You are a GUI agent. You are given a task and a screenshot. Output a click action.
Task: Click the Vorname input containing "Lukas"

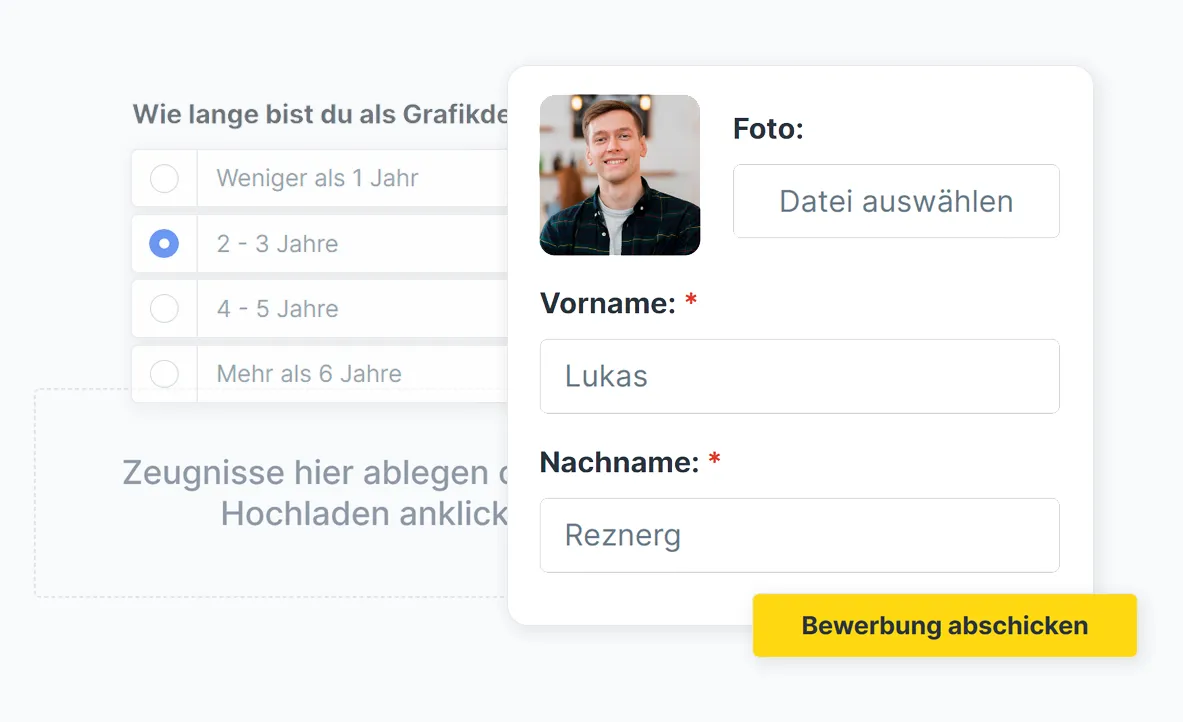pyautogui.click(x=799, y=376)
